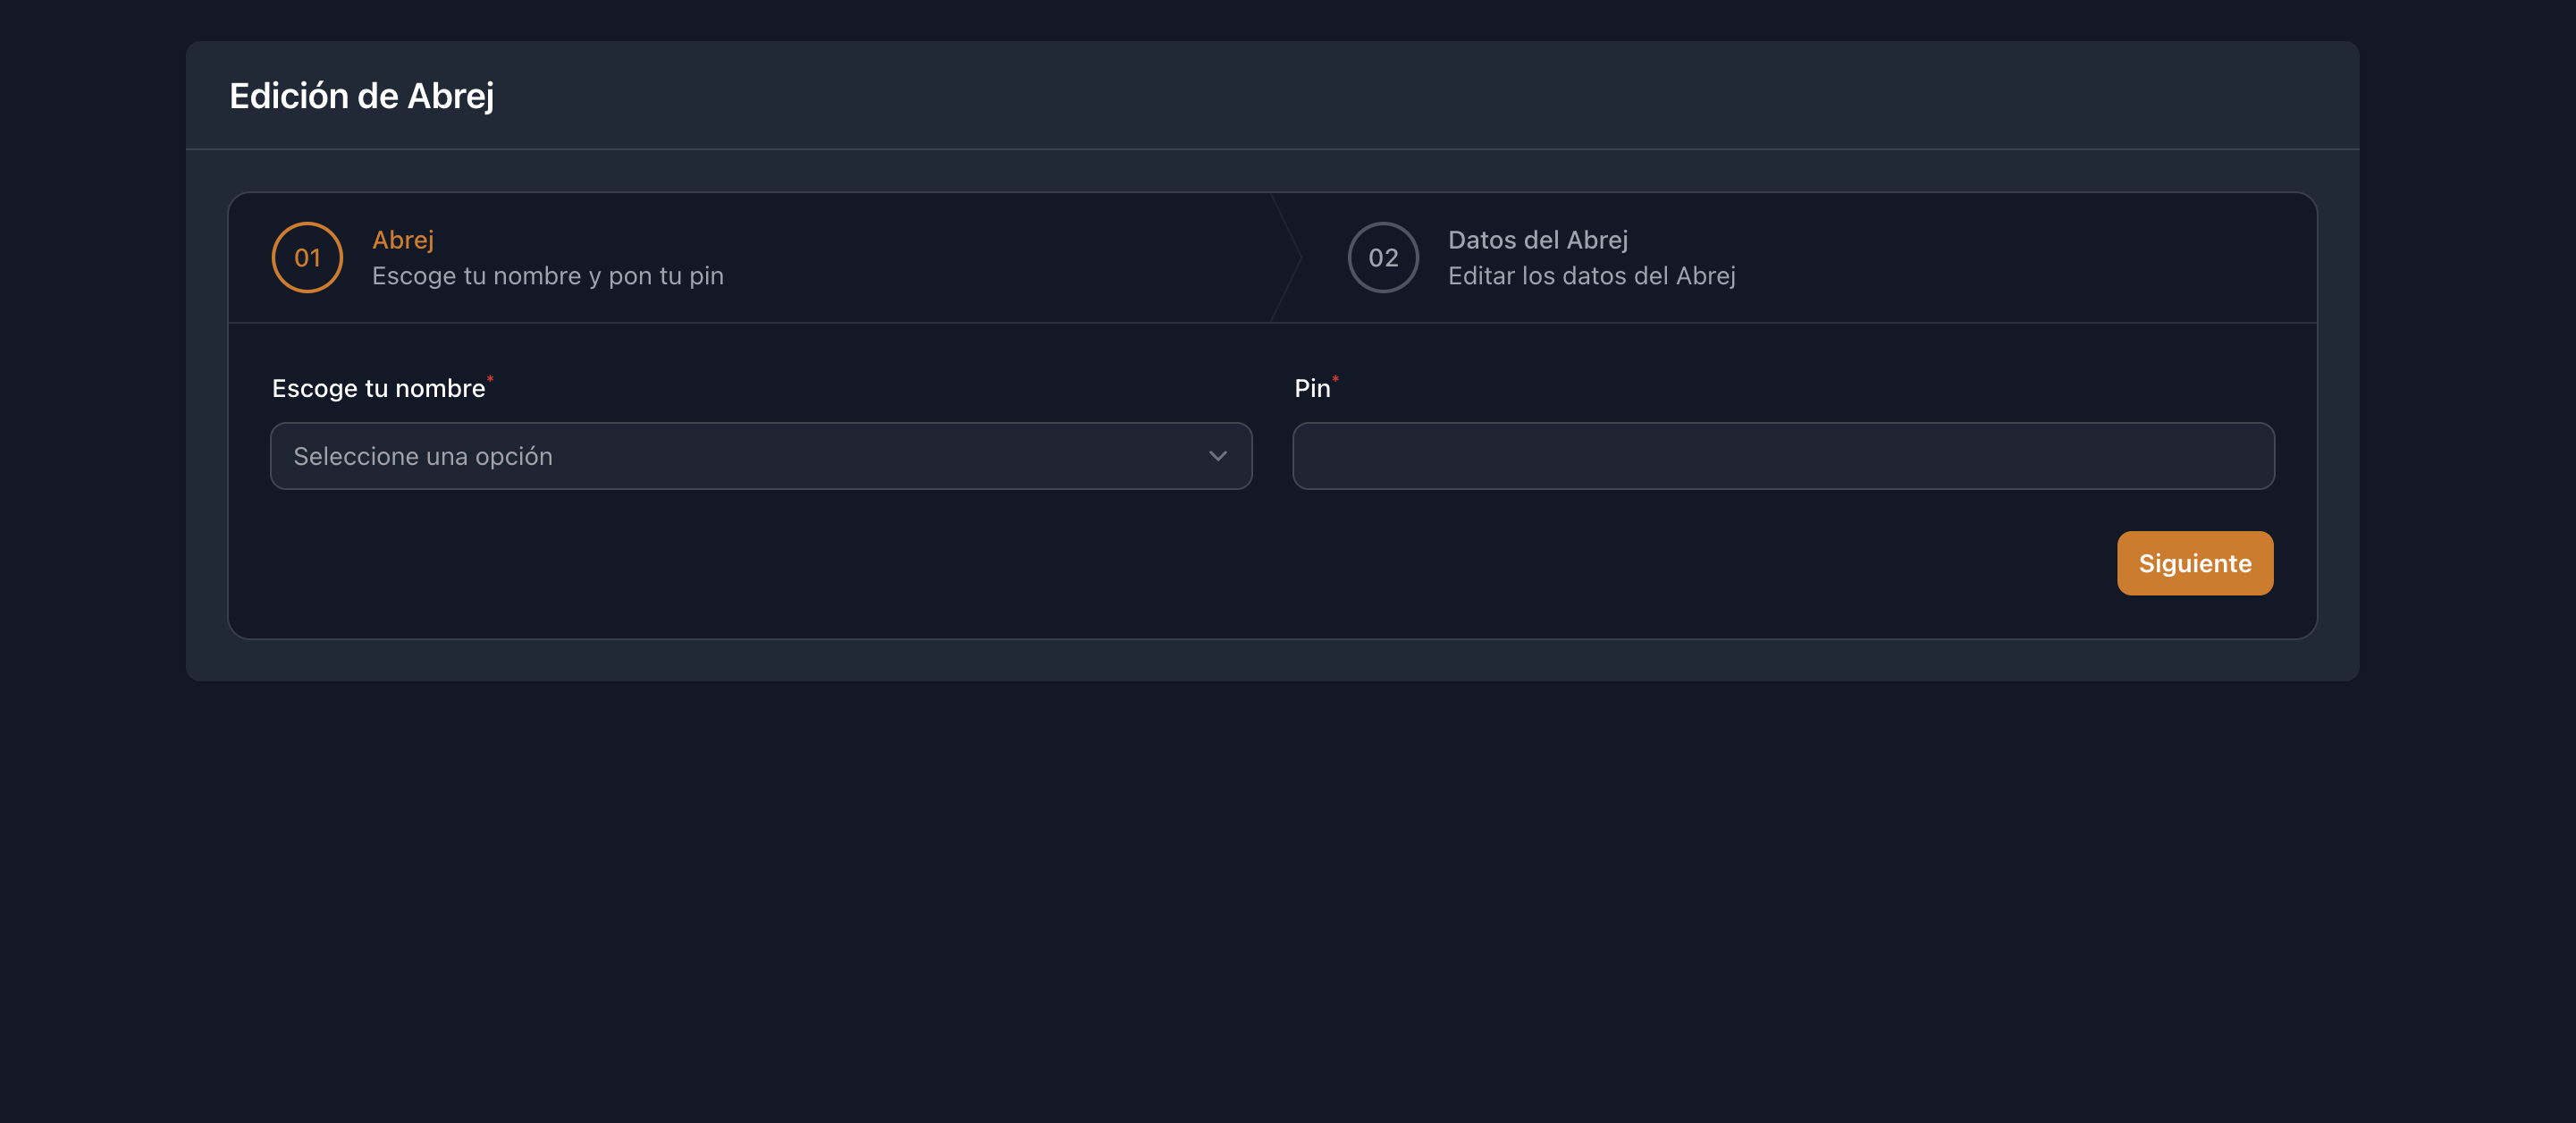Open the Escoge tu nombre dropdown
The image size is (2576, 1123).
point(760,456)
